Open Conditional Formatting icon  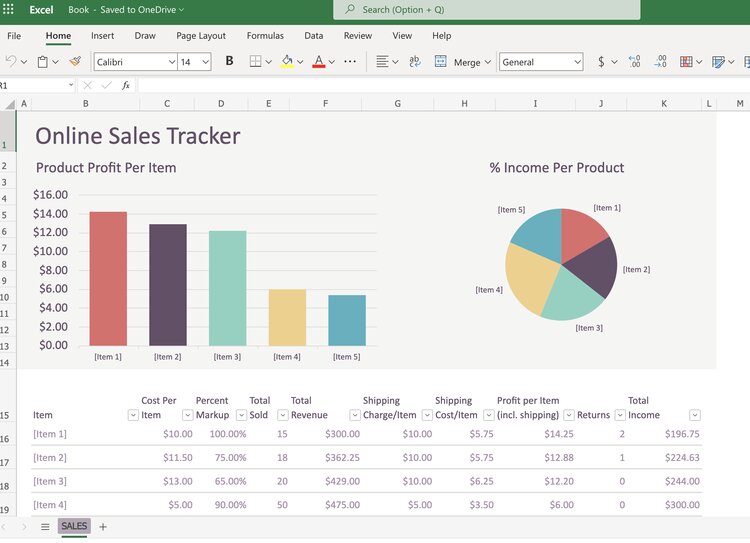pyautogui.click(x=686, y=62)
